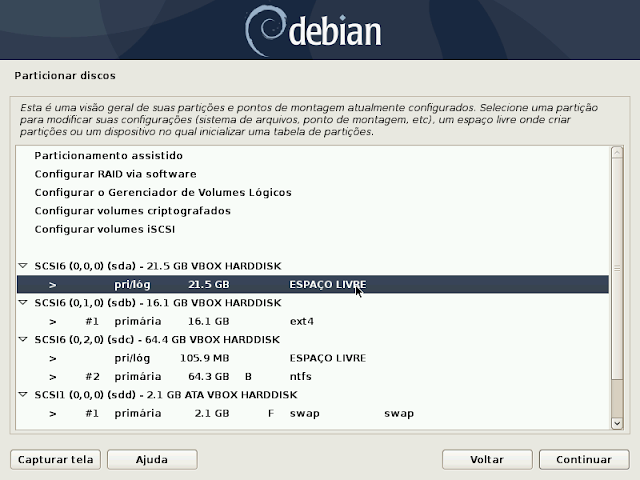
Task: Click the 'B' boot flag on ntfs row
Action: (248, 376)
